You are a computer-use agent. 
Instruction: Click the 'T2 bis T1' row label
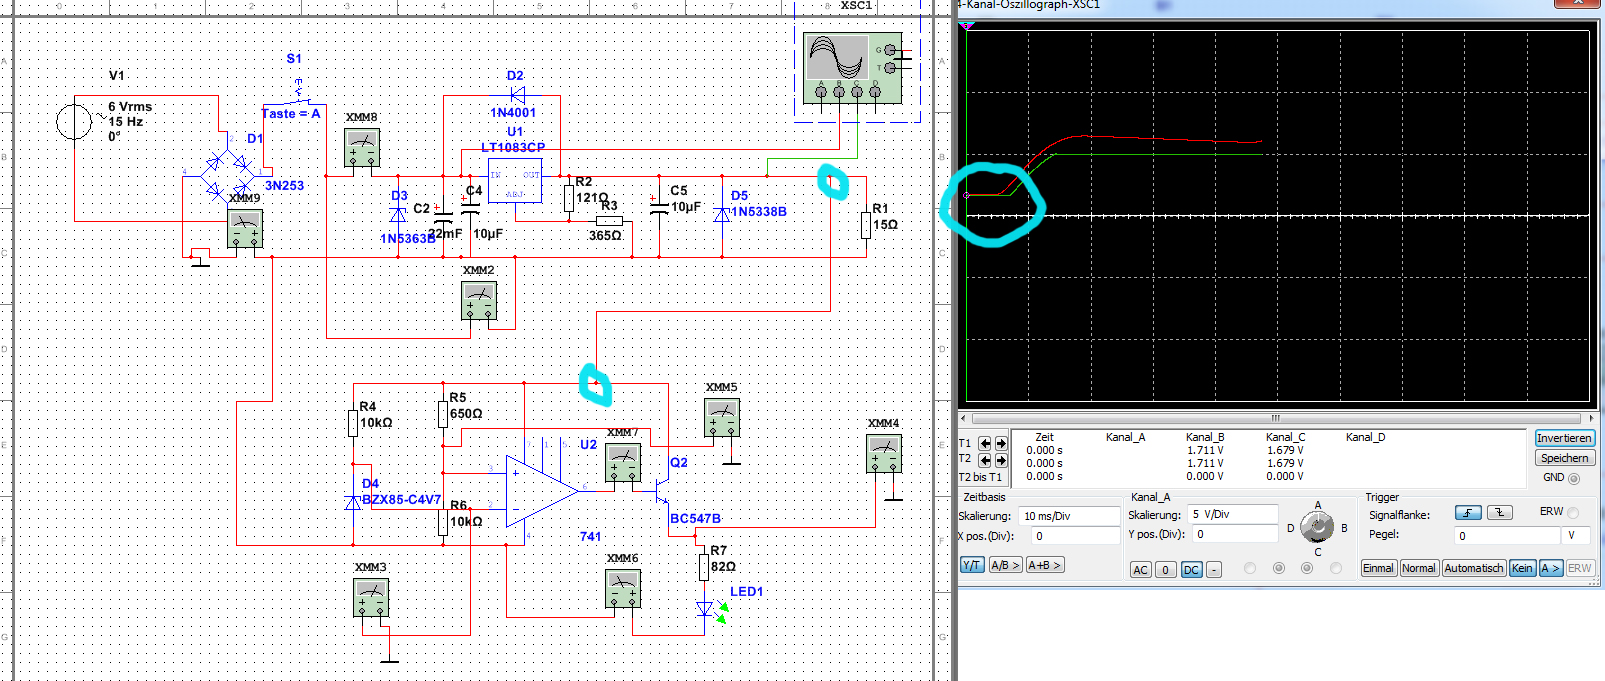980,477
